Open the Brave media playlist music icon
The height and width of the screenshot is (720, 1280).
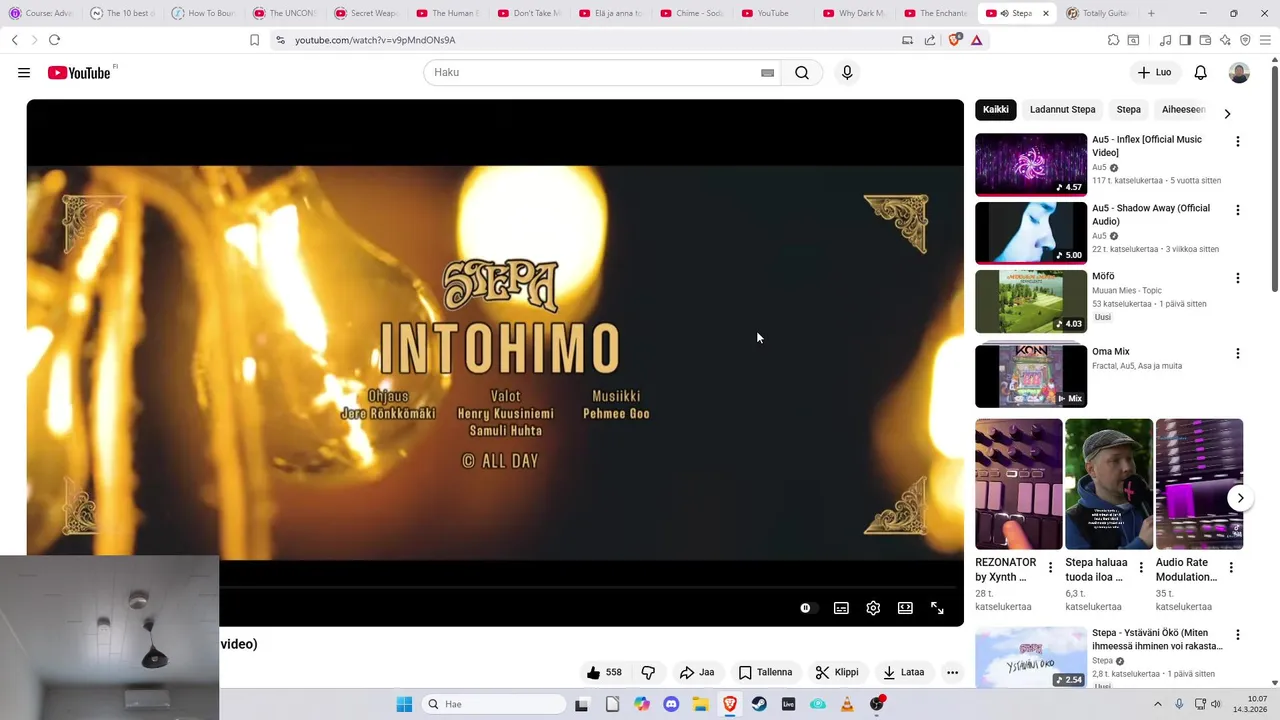tap(1165, 40)
